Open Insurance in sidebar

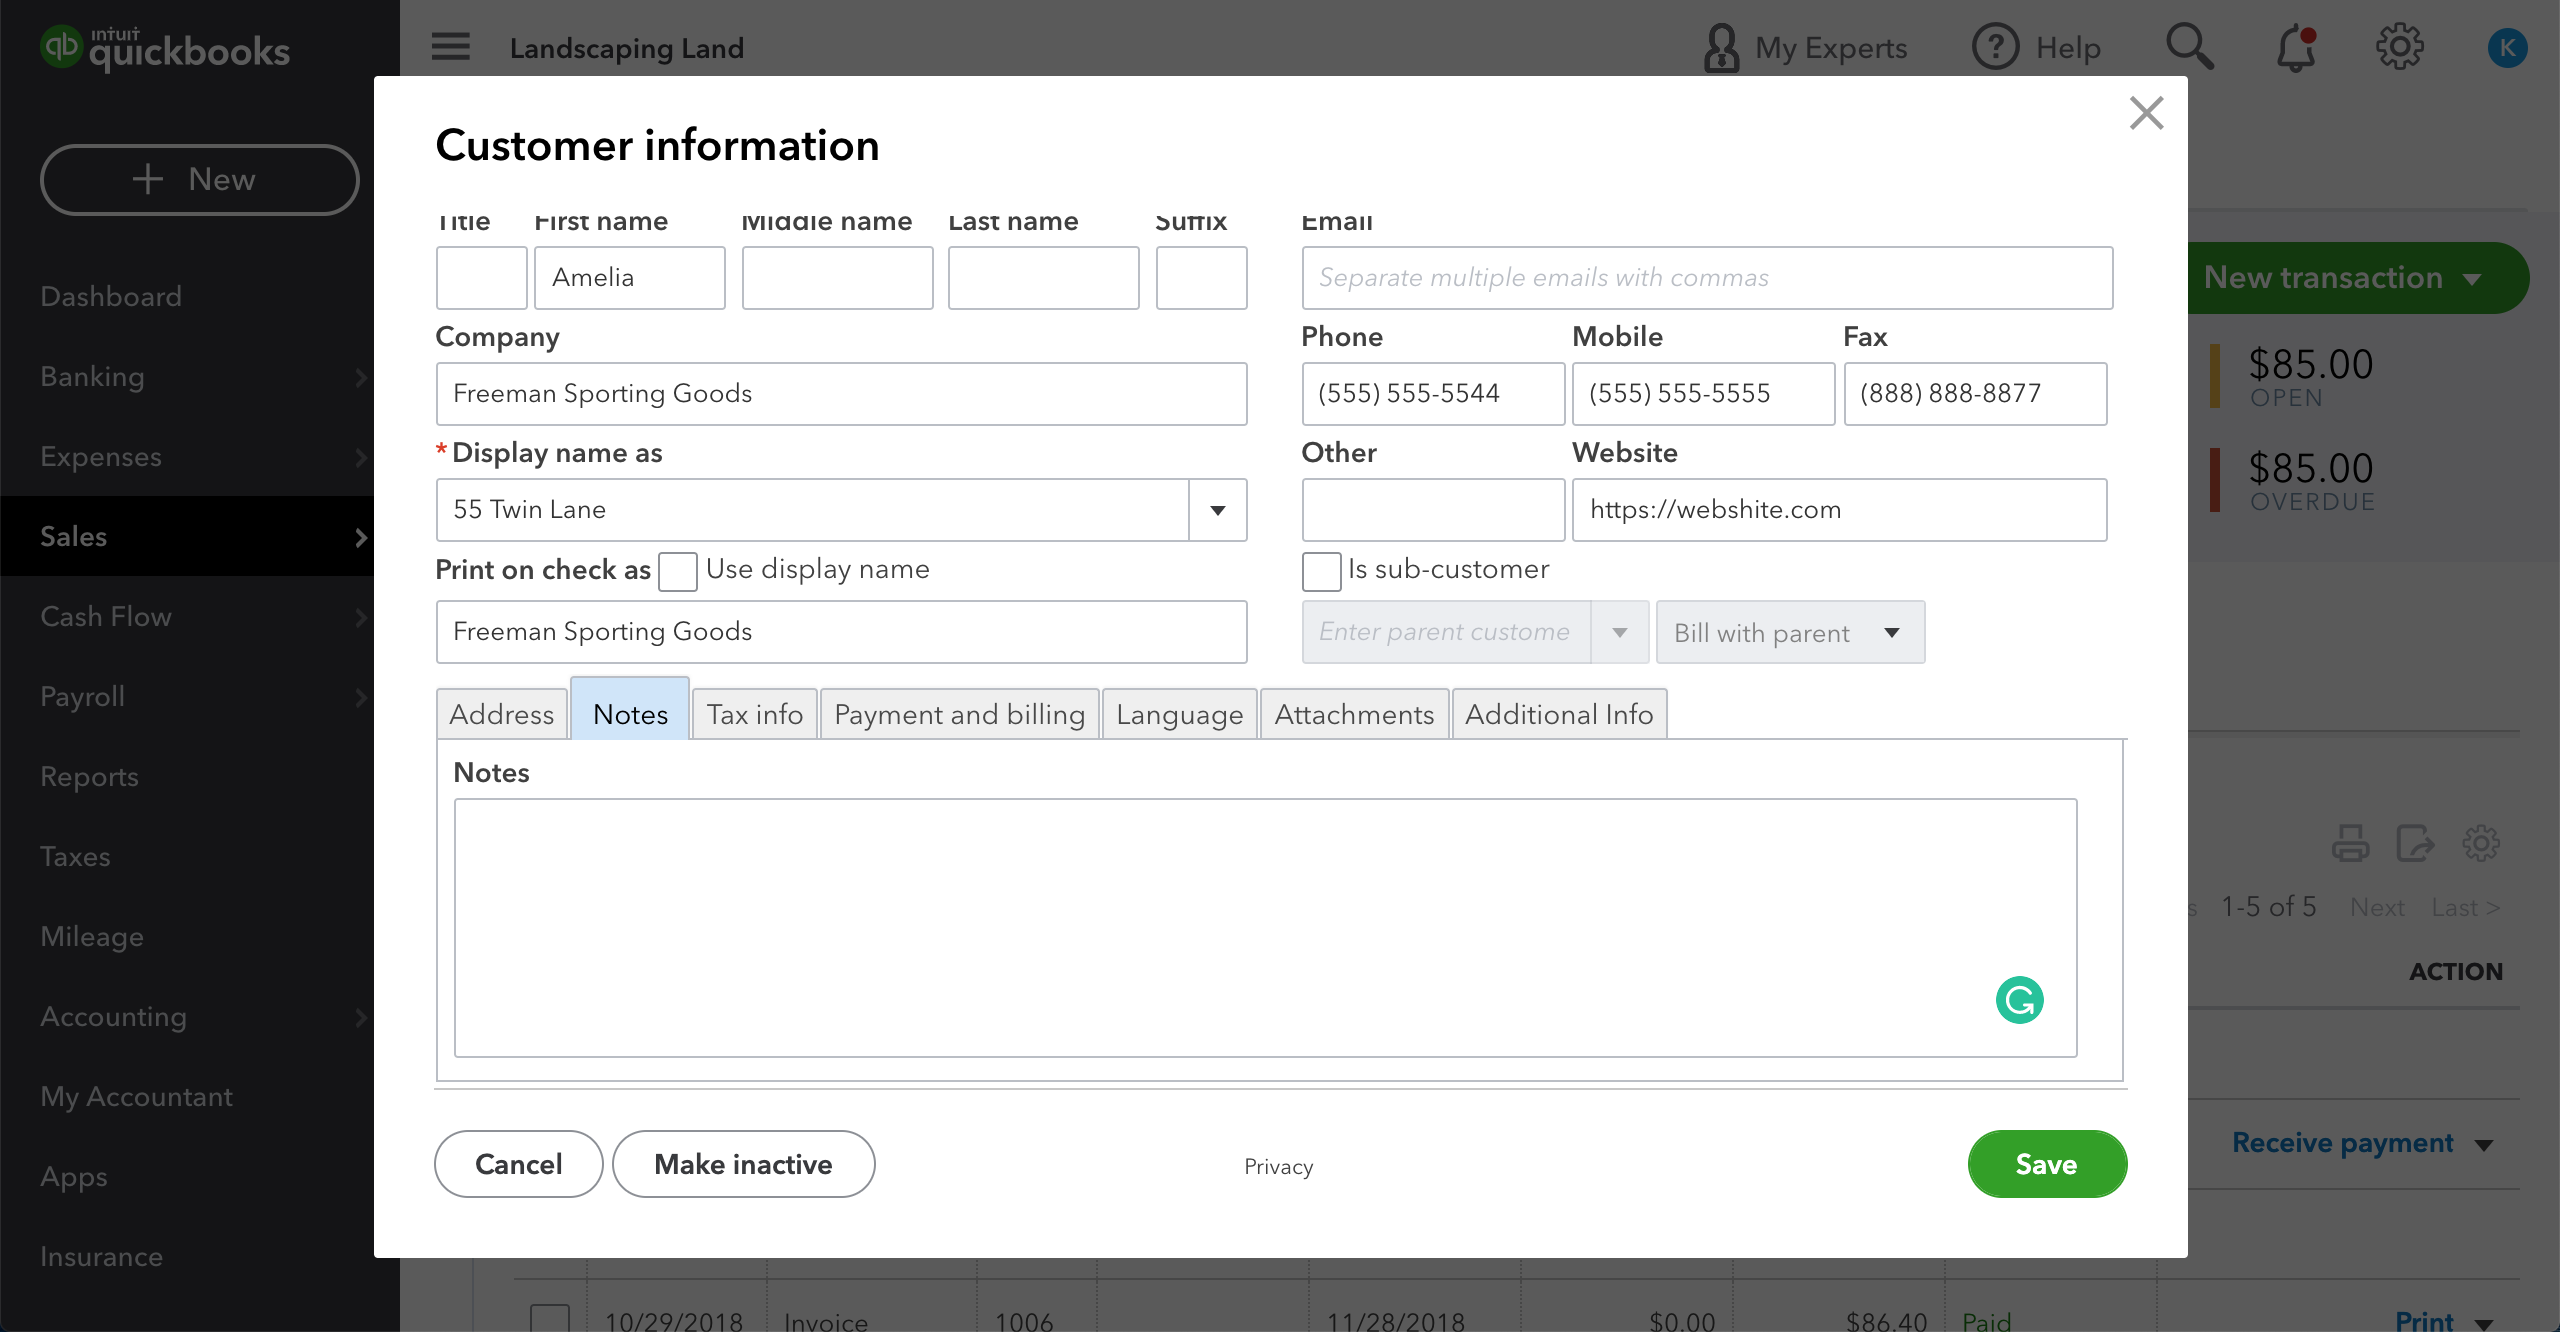click(101, 1257)
